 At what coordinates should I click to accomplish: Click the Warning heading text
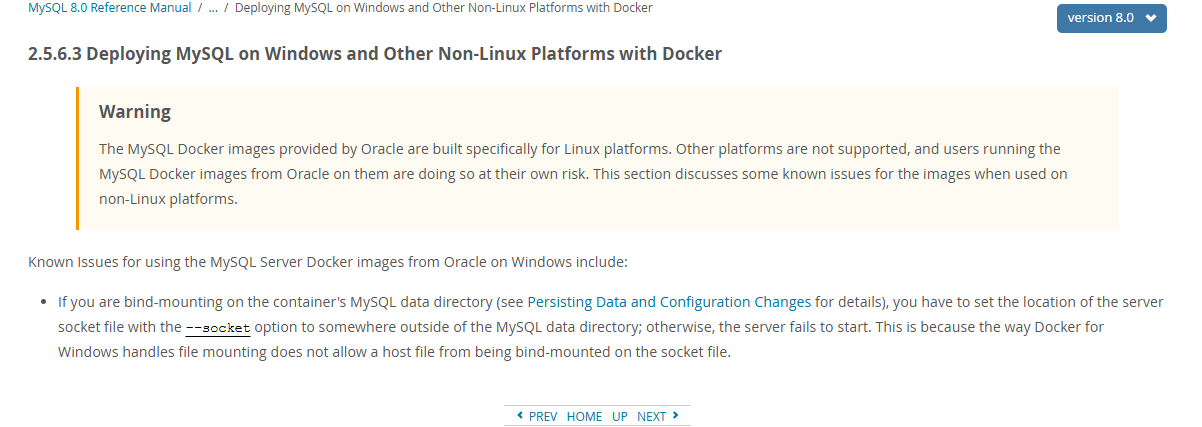pos(135,111)
